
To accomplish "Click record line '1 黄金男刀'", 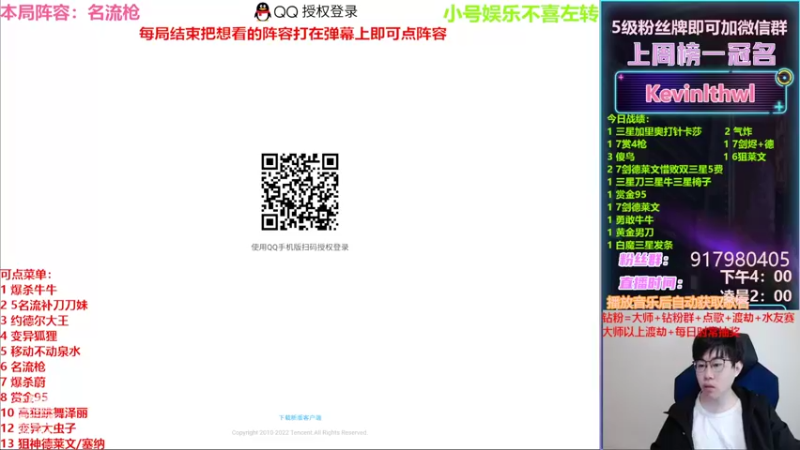I will click(x=630, y=232).
